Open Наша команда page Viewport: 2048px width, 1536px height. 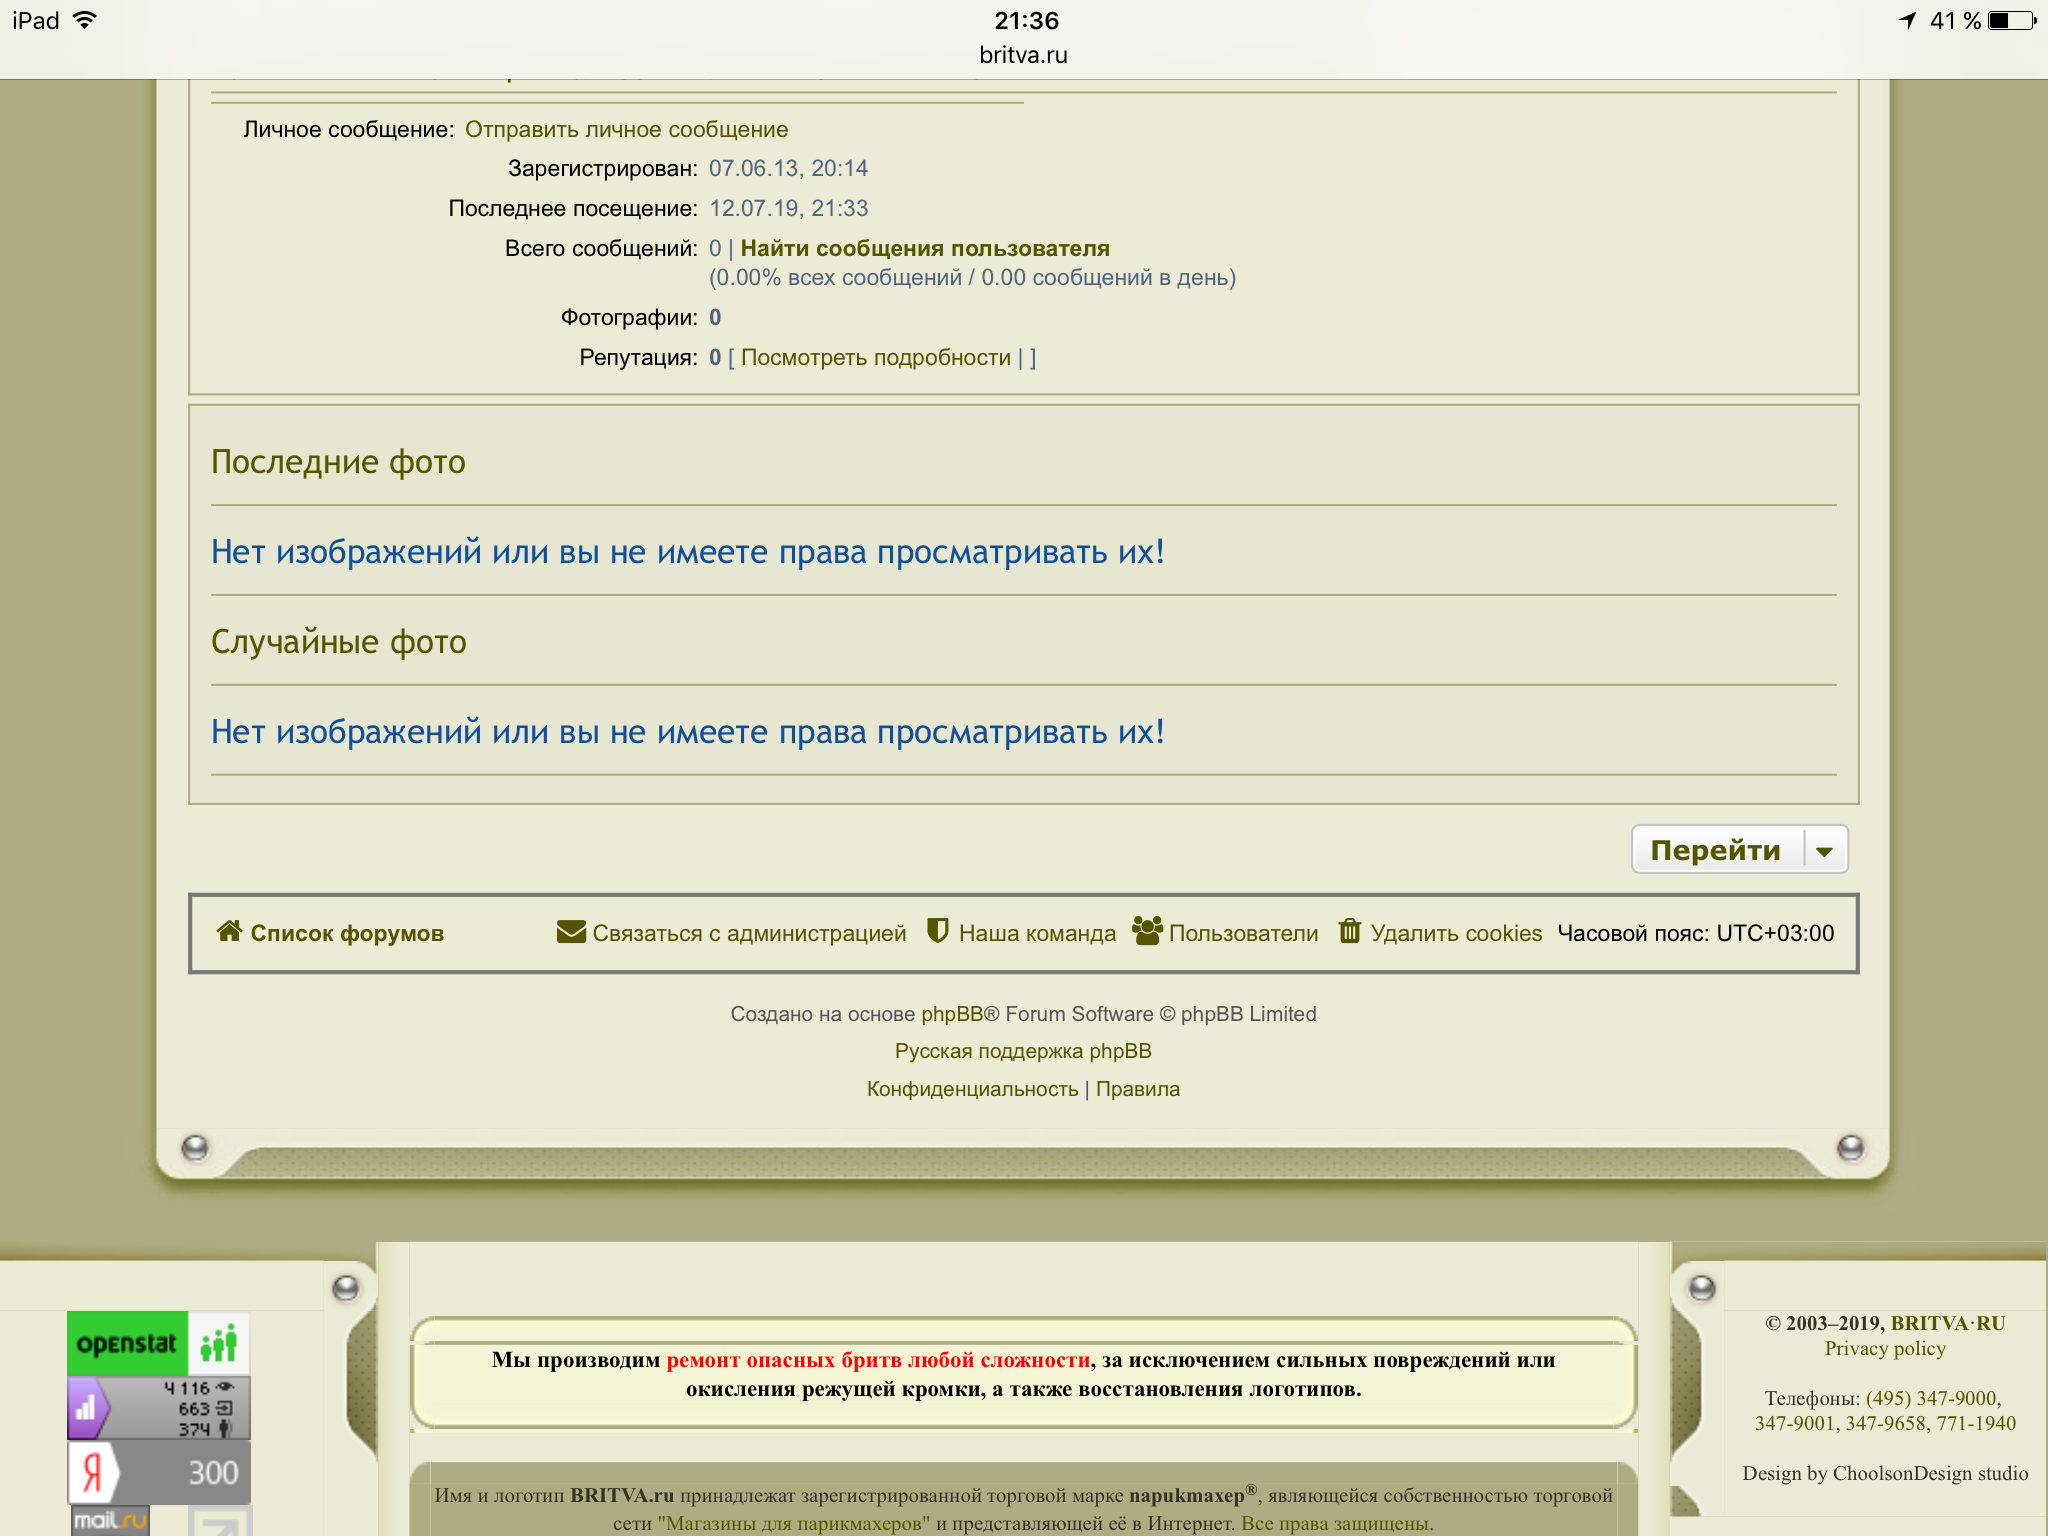coord(1036,933)
